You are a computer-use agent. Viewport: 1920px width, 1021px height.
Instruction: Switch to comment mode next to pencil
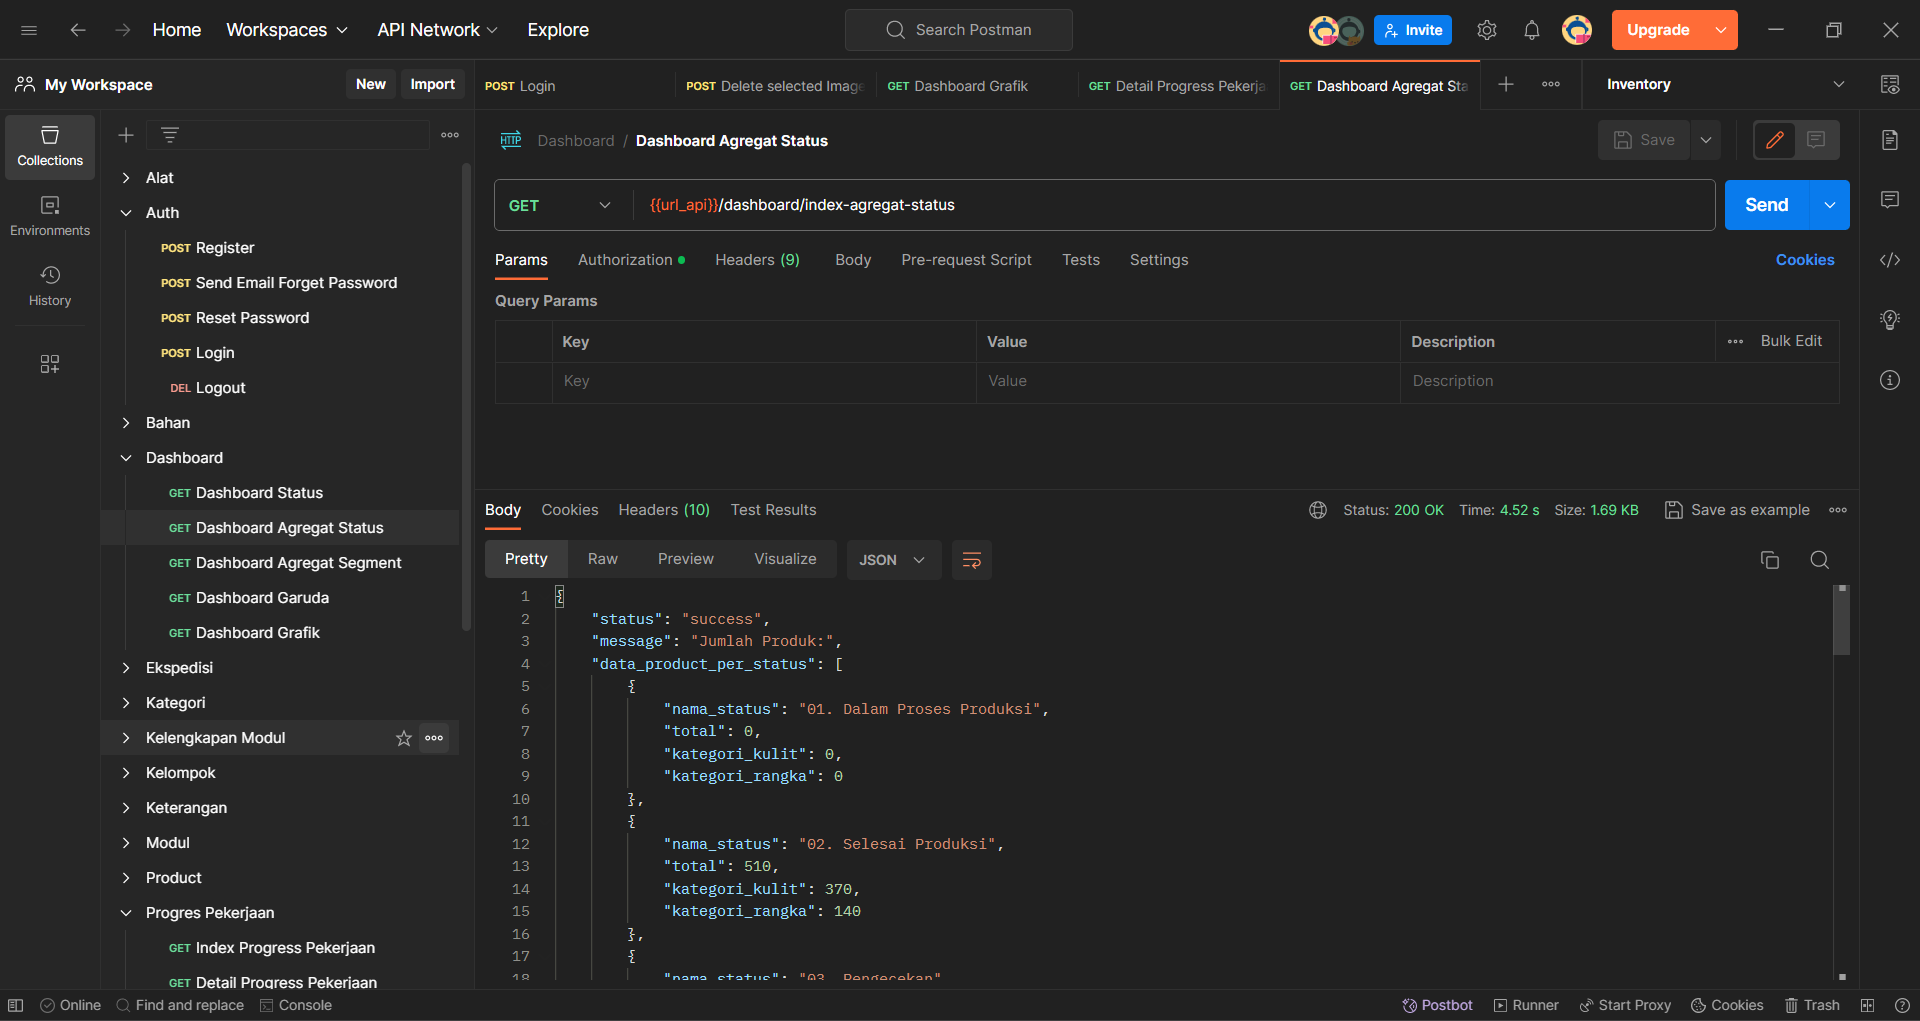pyautogui.click(x=1816, y=140)
